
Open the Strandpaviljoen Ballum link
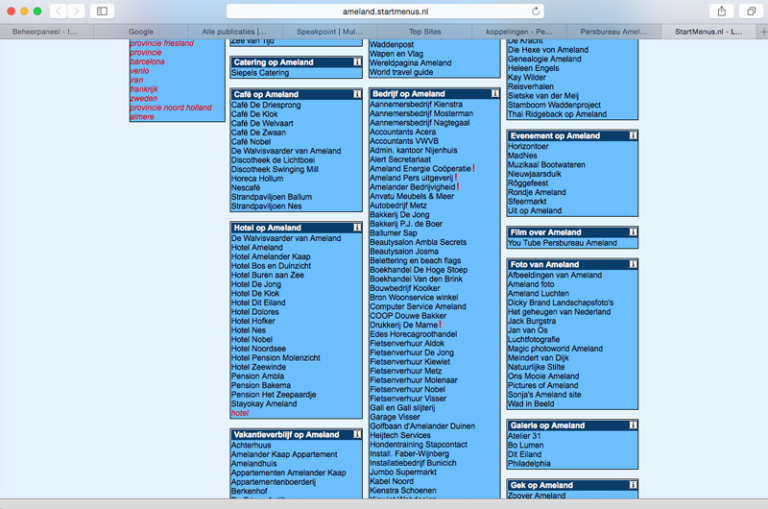[x=271, y=197]
